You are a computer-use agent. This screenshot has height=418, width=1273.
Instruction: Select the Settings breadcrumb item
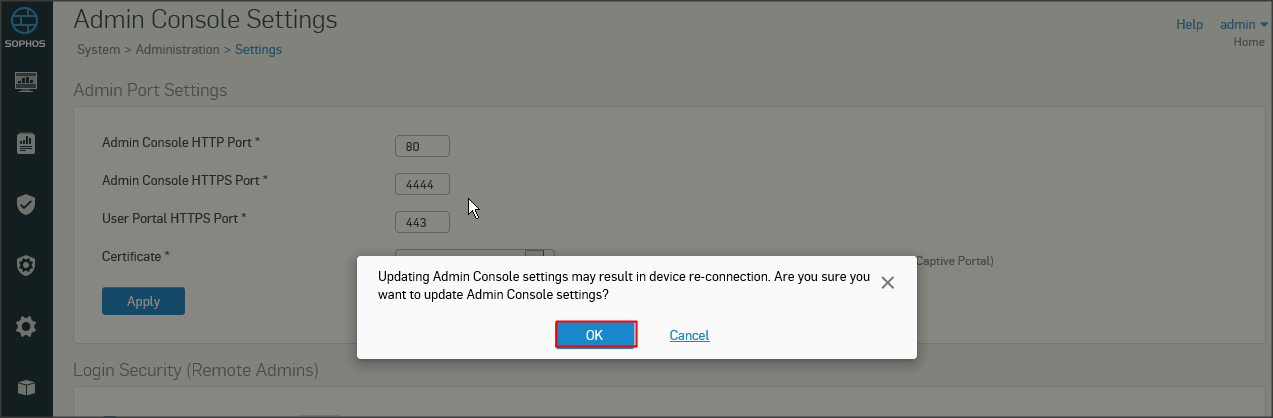[258, 49]
